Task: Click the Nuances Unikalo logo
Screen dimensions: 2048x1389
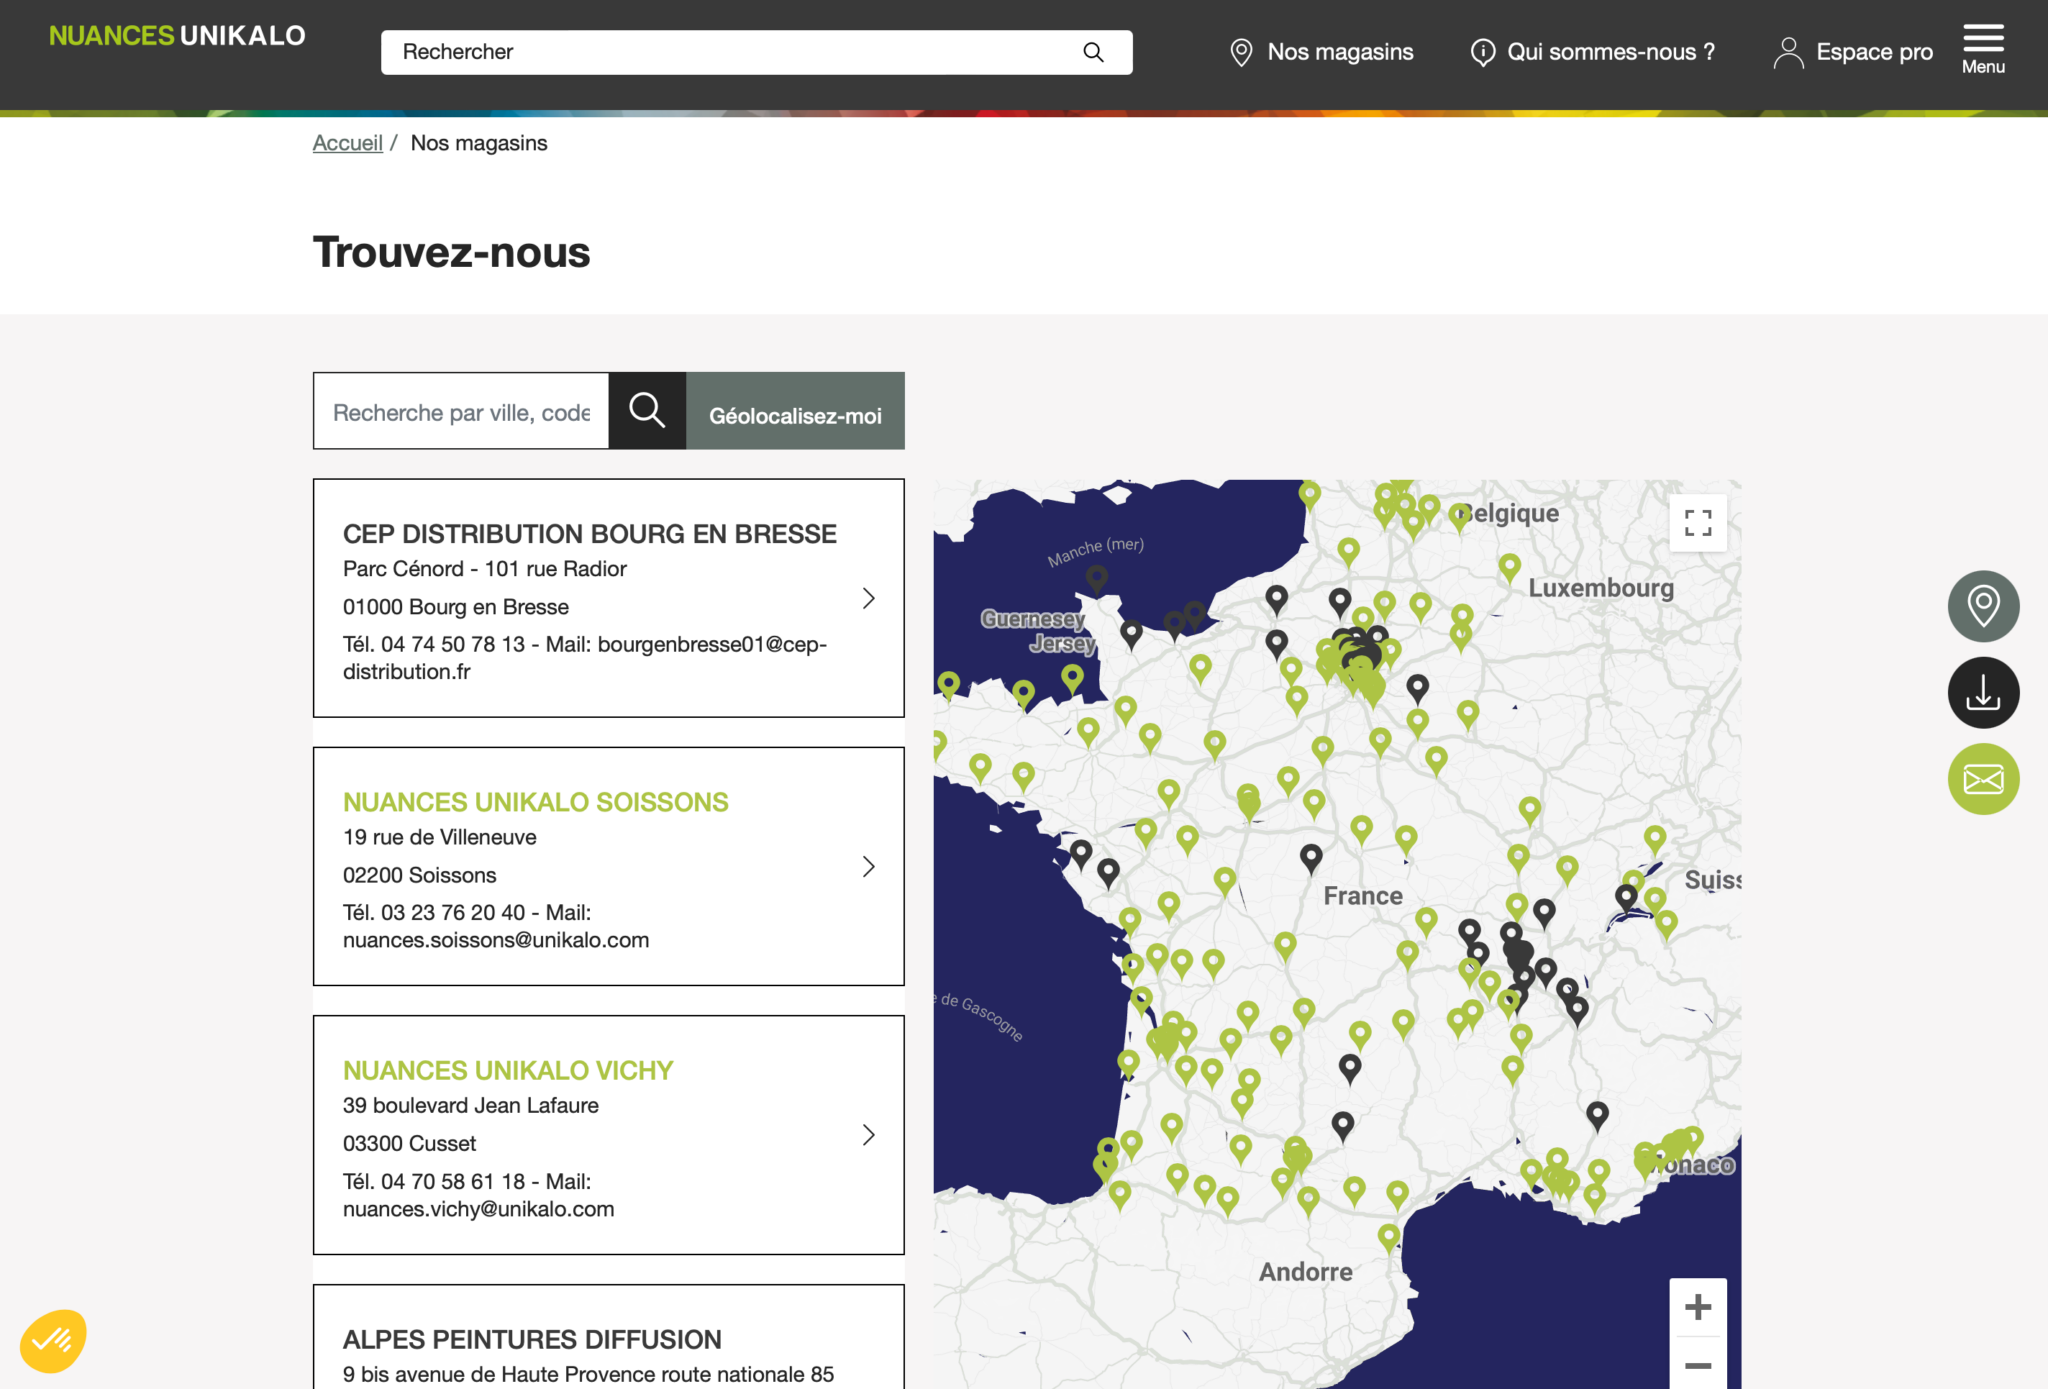Action: click(177, 36)
